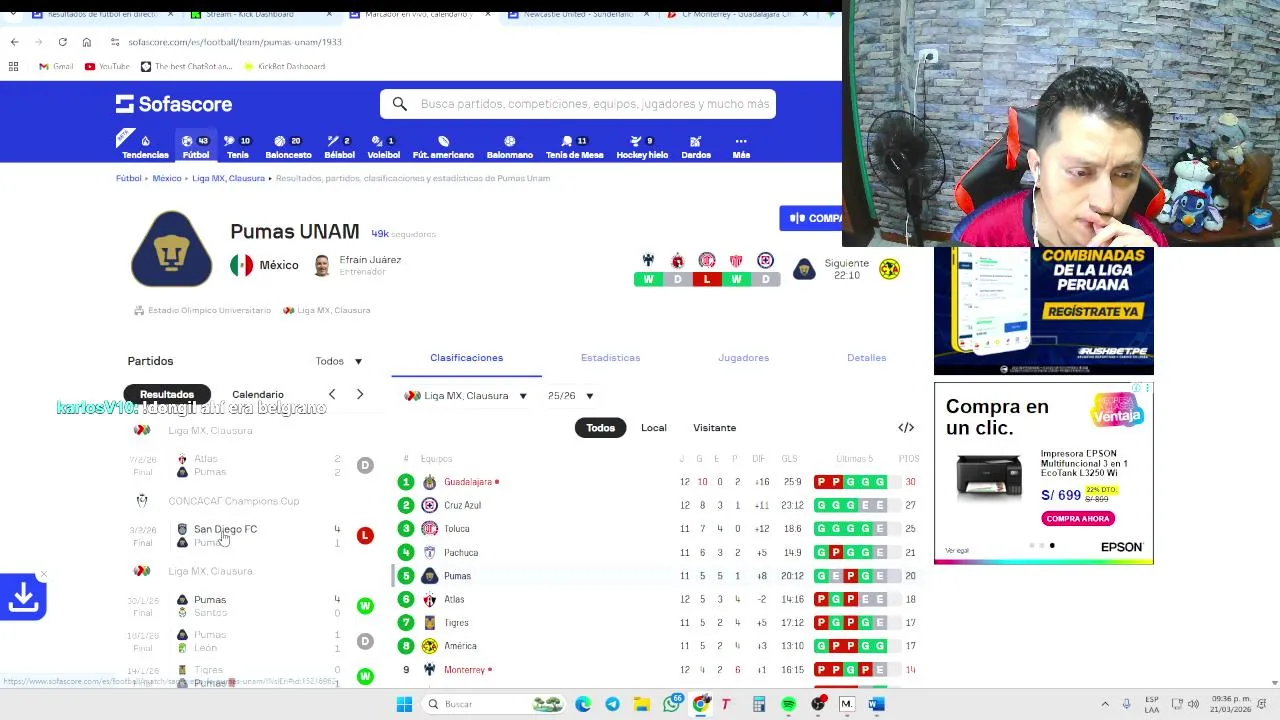The image size is (1280, 720).
Task: Open the Dardos sport section
Action: click(x=696, y=147)
